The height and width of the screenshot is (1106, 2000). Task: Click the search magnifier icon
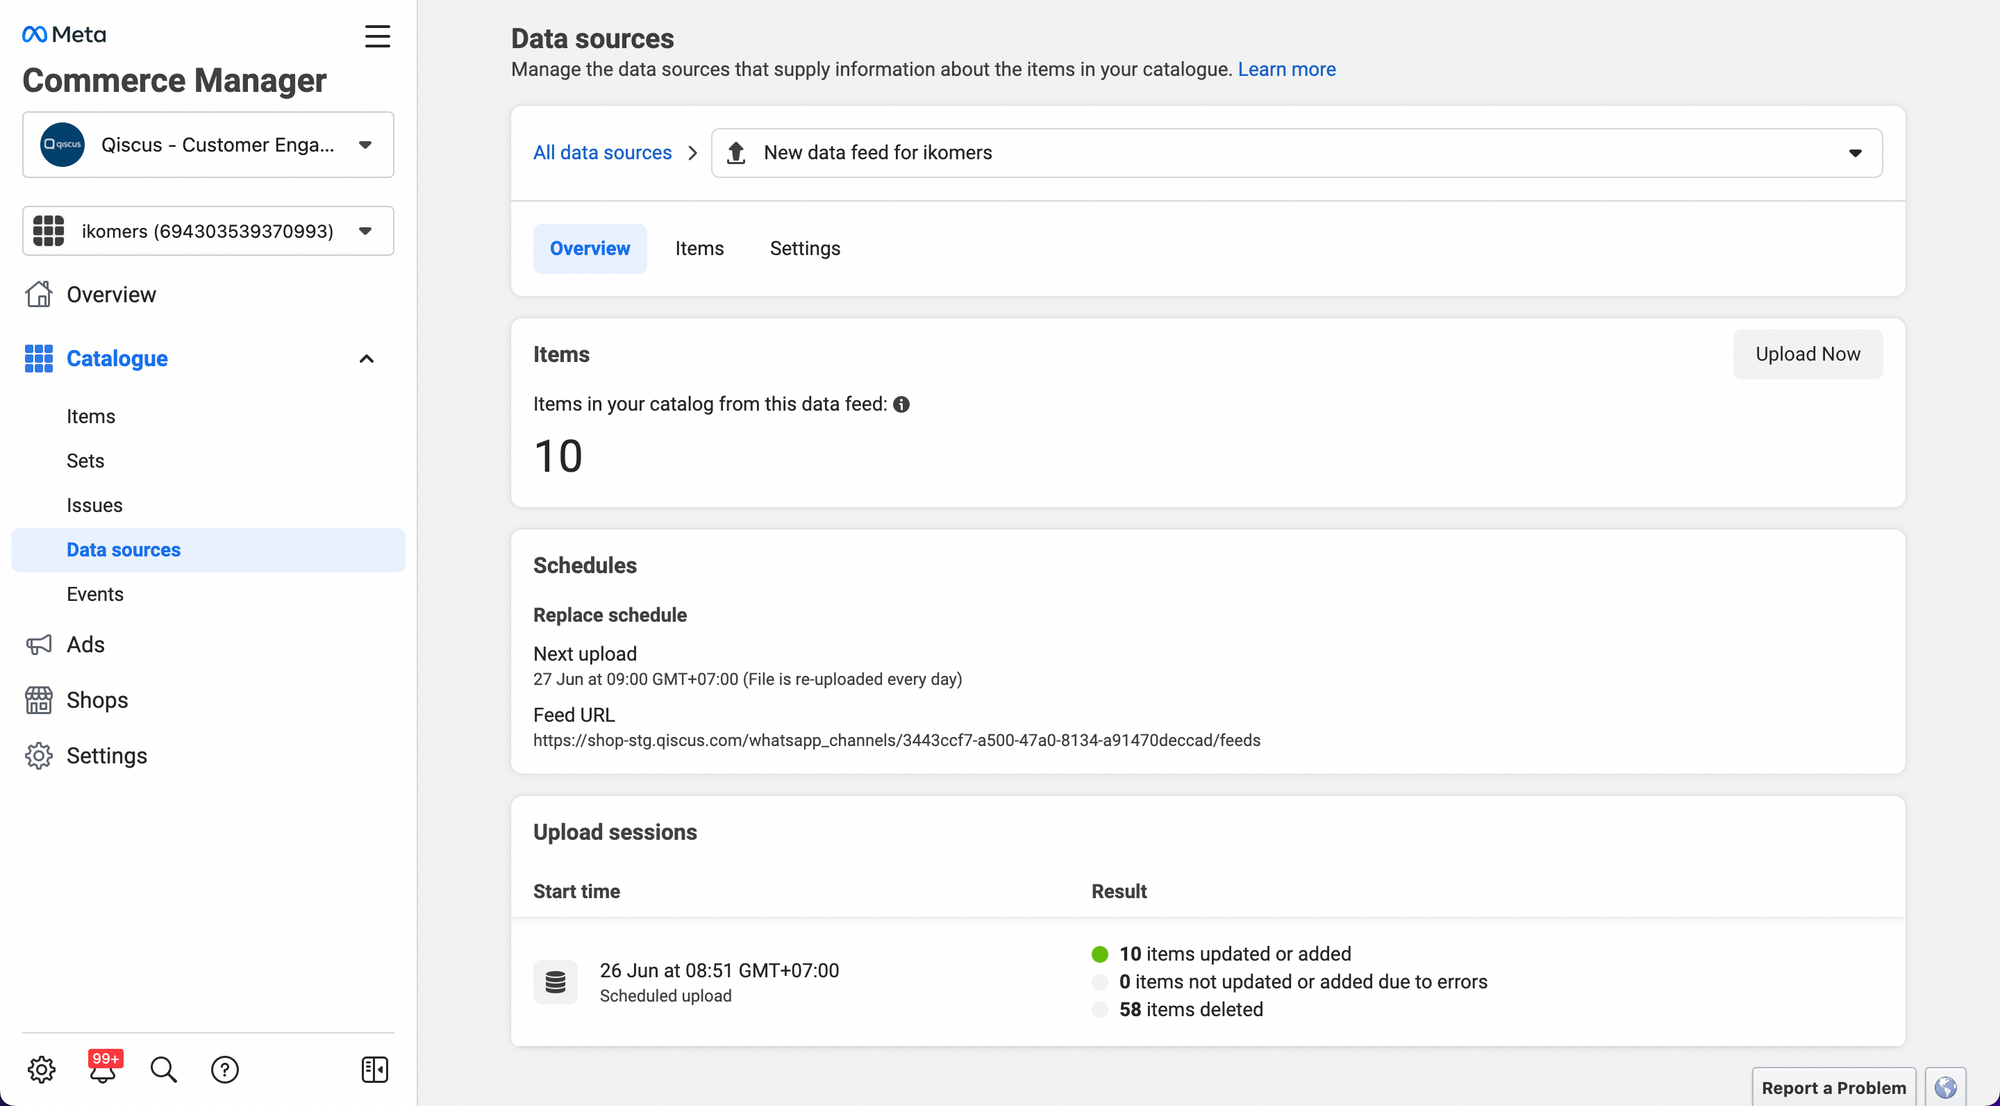tap(163, 1070)
